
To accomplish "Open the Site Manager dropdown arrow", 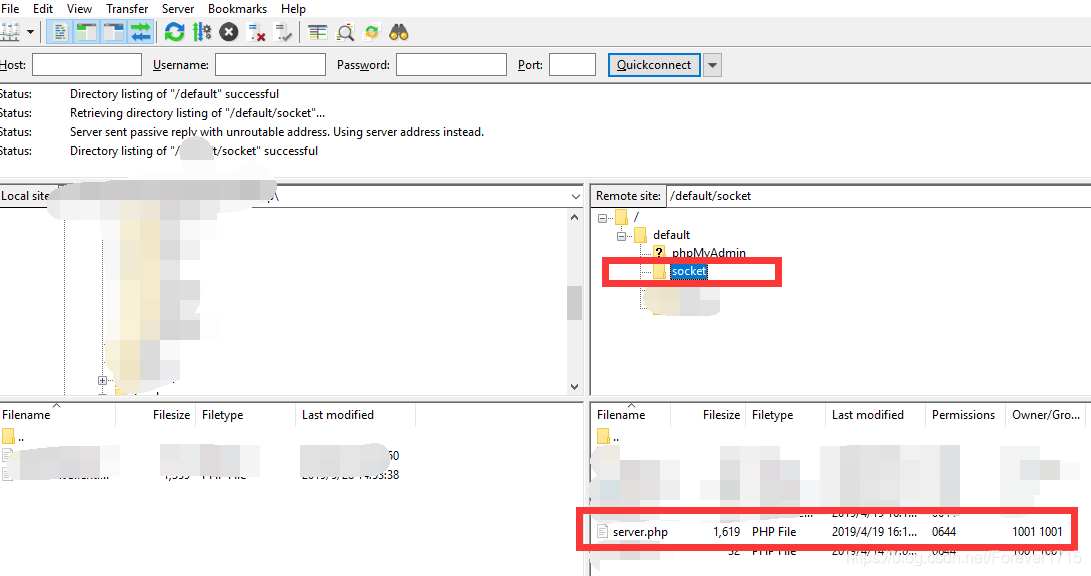I will (30, 32).
